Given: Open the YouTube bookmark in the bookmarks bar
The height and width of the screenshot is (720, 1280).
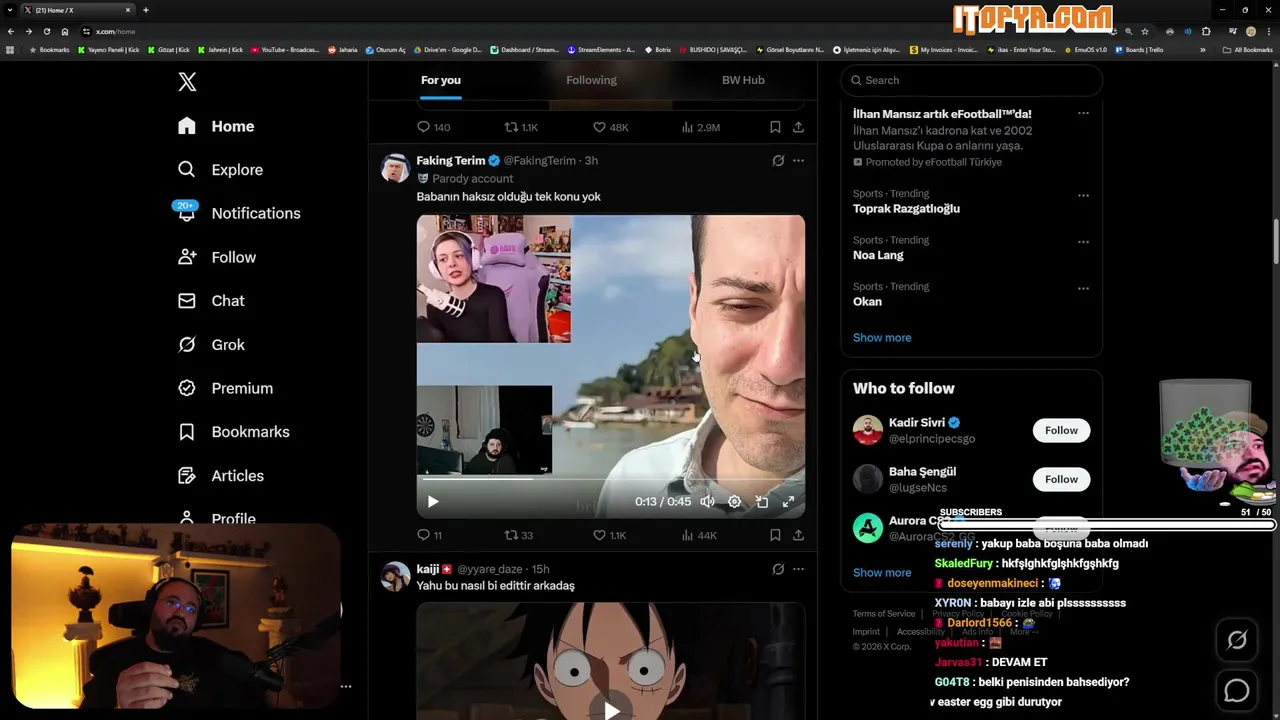Looking at the screenshot, I should pos(285,49).
